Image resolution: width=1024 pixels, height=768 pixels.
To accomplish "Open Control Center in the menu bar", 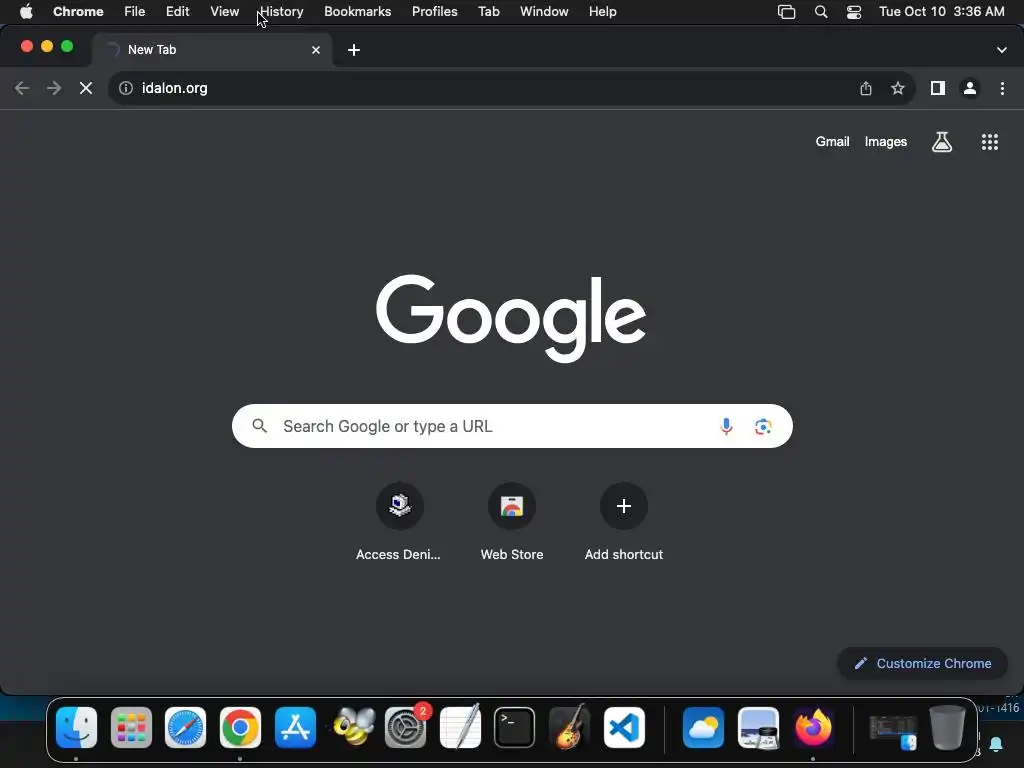I will pyautogui.click(x=854, y=12).
